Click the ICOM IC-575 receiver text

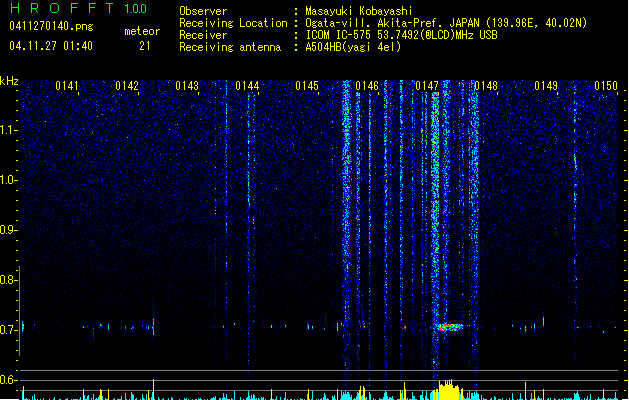(x=401, y=35)
